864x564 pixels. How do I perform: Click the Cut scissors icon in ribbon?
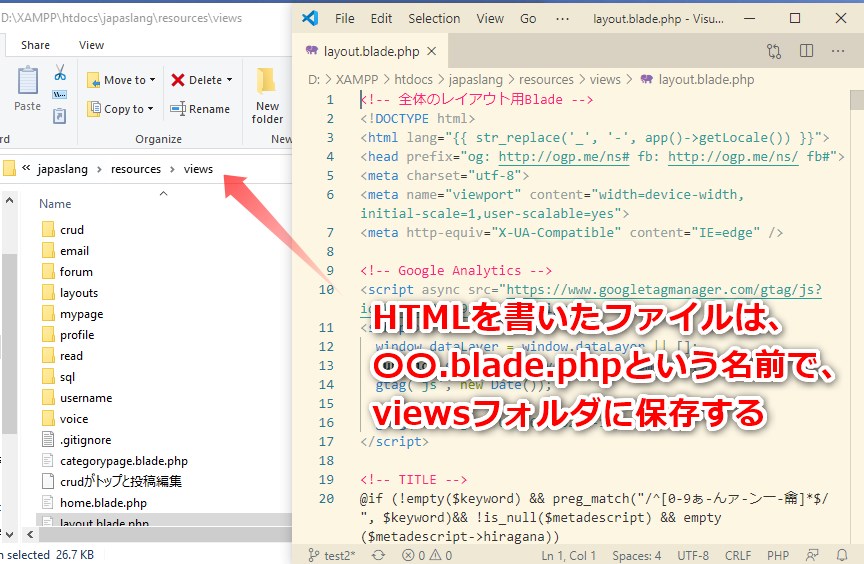60,73
